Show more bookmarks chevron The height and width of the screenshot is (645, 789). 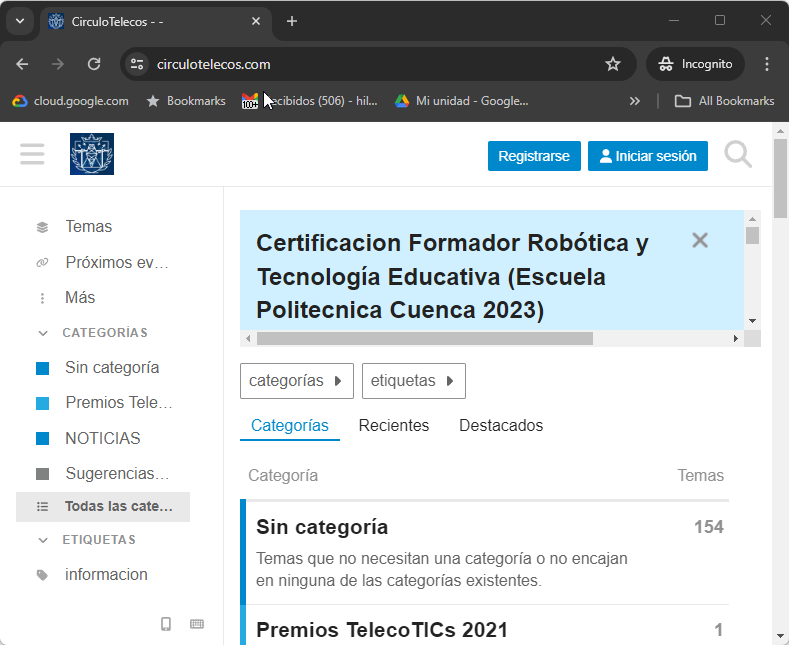click(635, 101)
